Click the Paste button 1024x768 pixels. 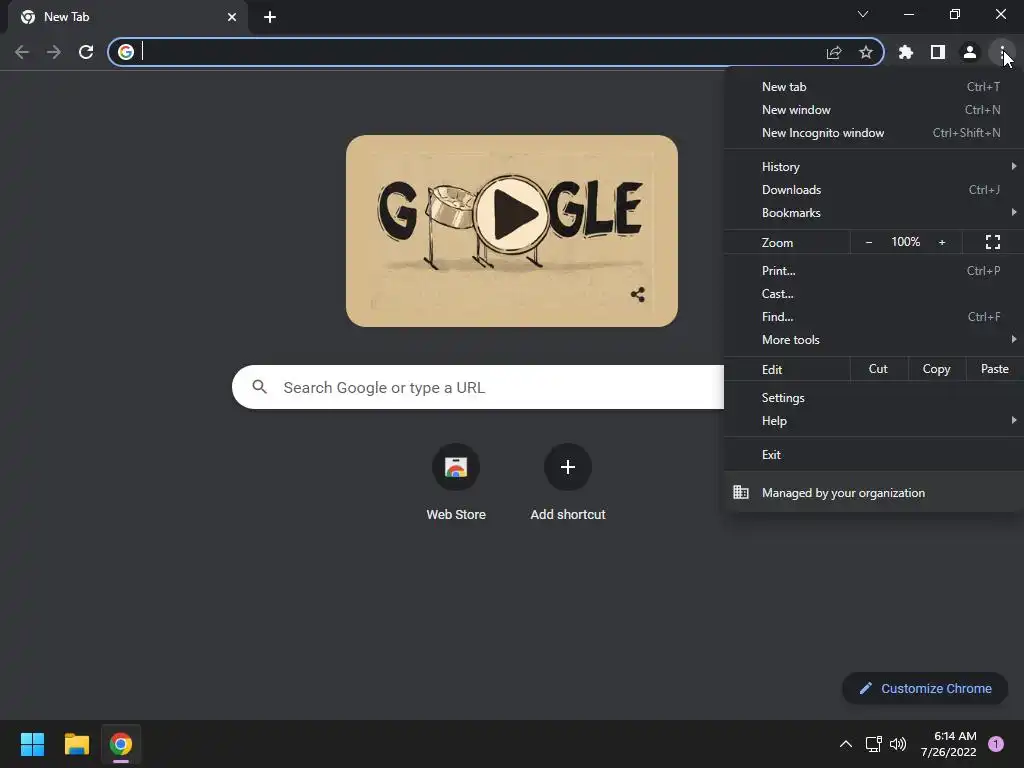pyautogui.click(x=995, y=369)
